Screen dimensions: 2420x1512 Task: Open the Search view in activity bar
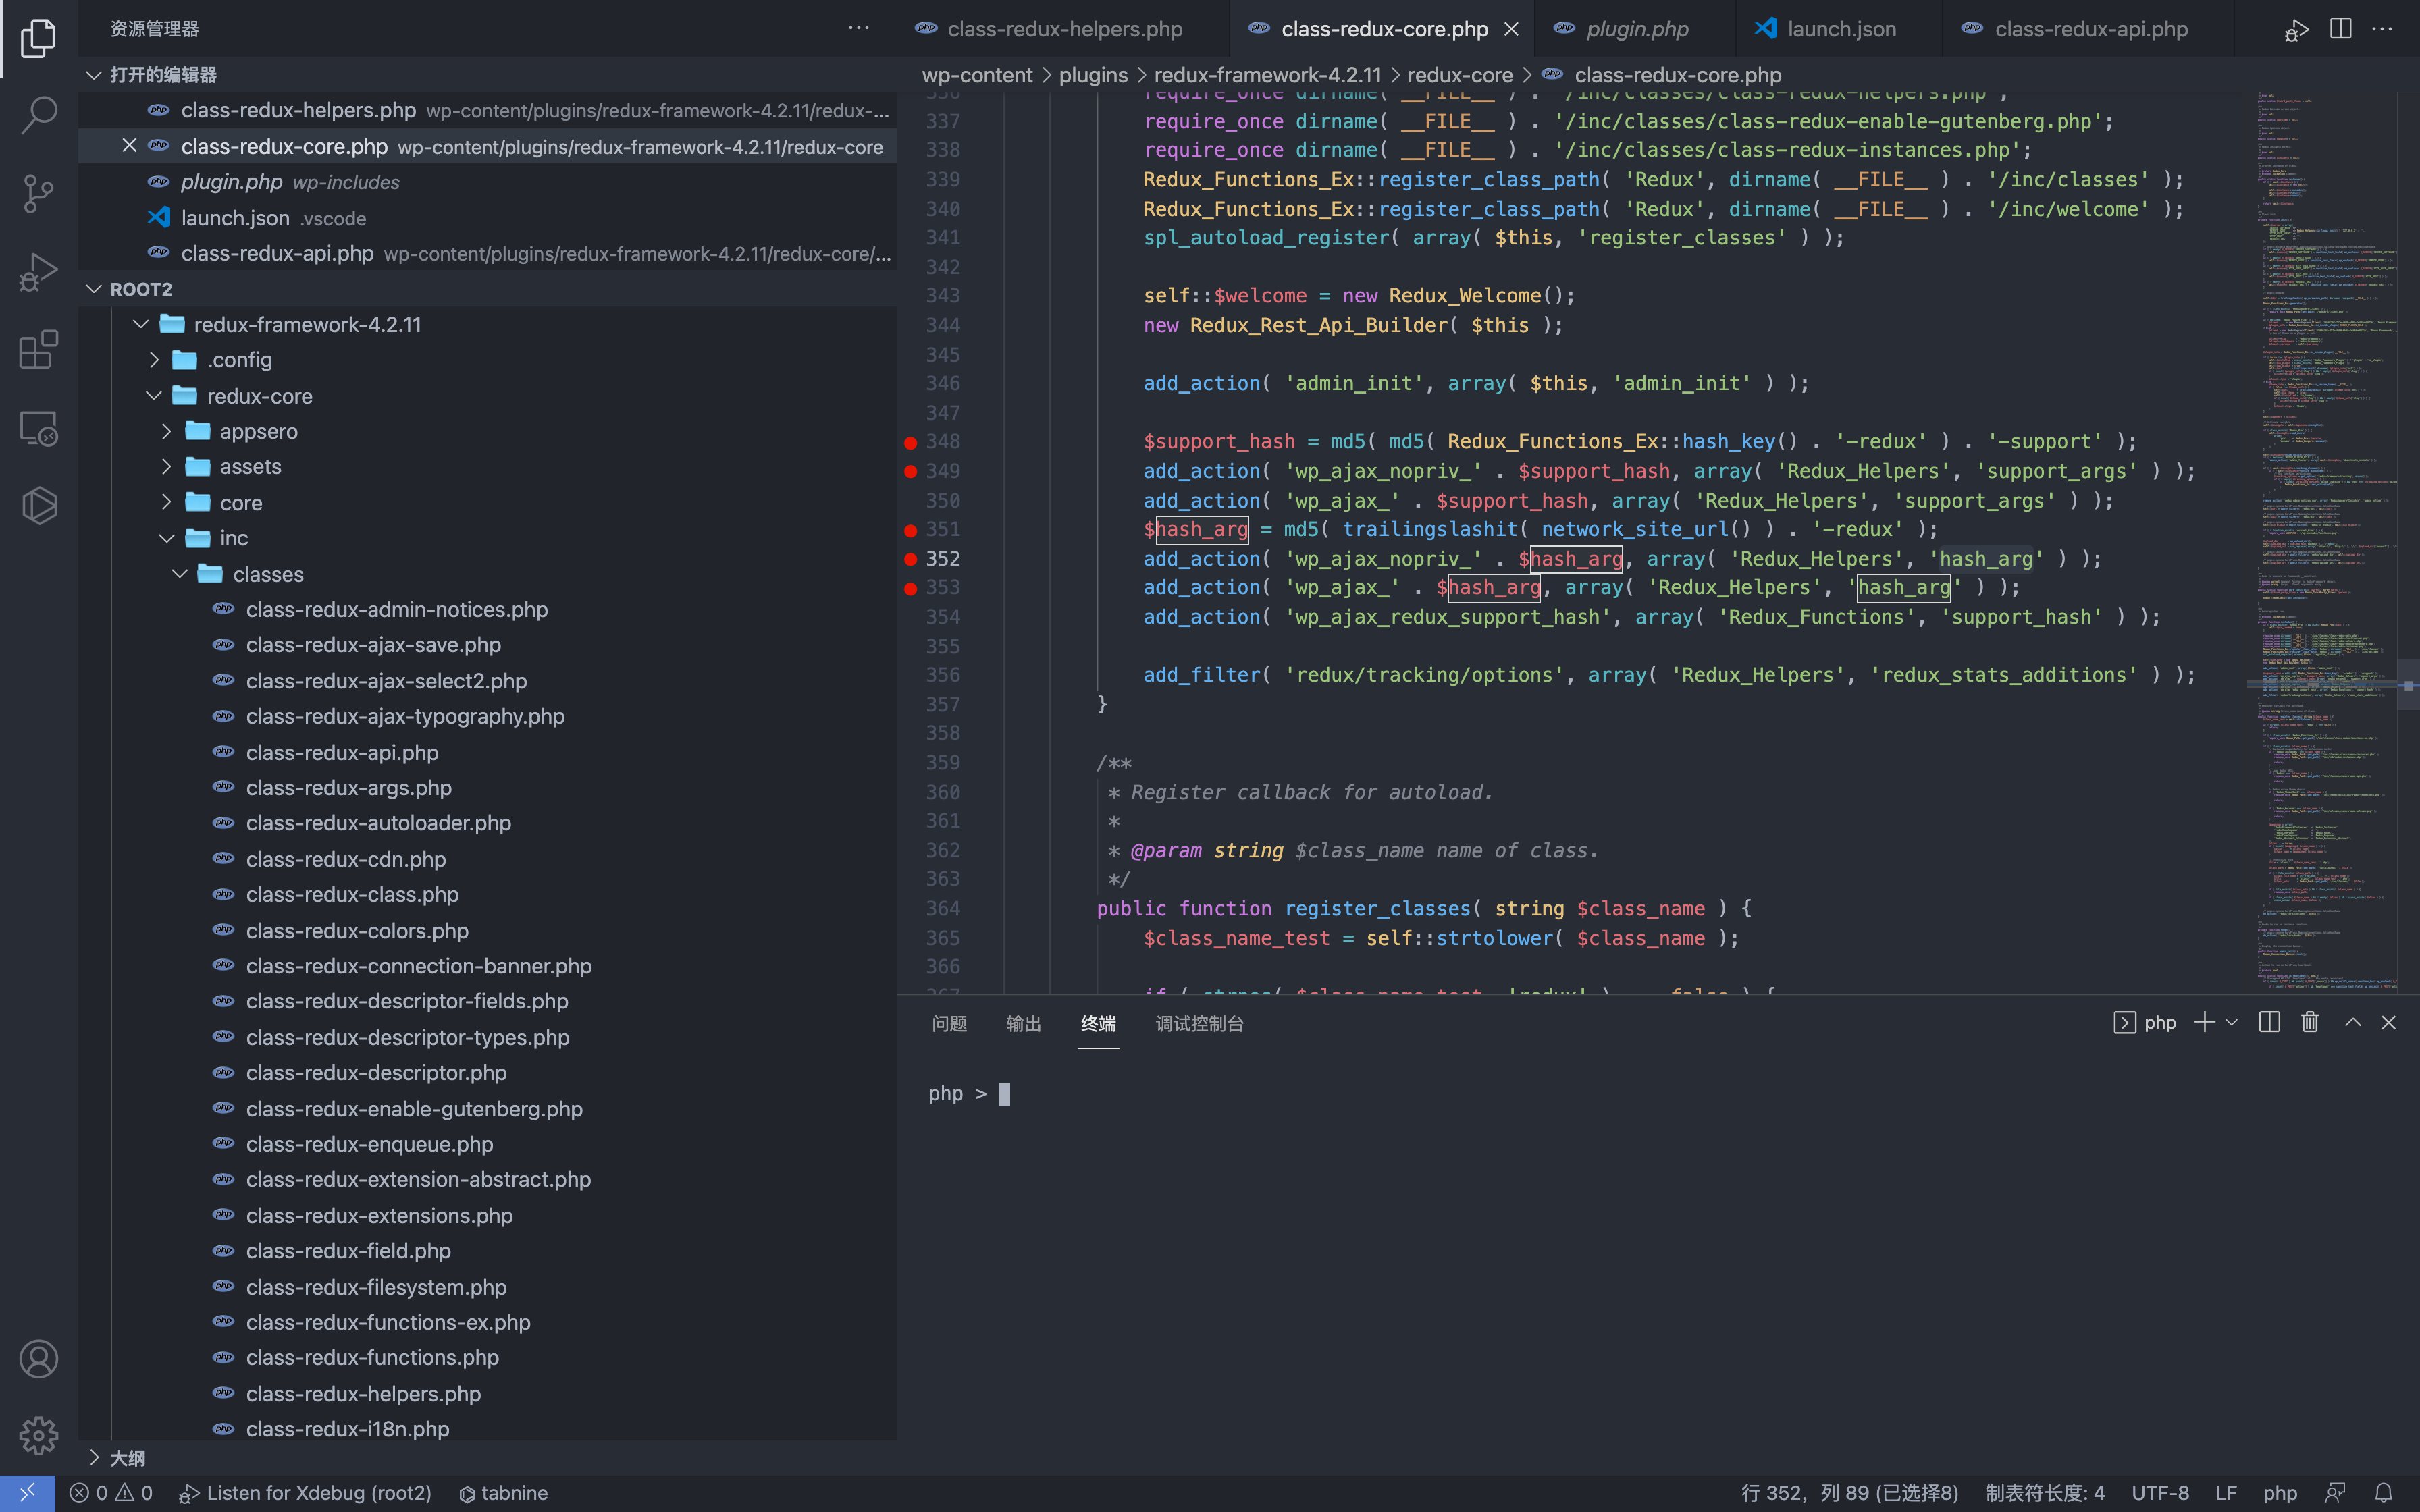point(38,114)
